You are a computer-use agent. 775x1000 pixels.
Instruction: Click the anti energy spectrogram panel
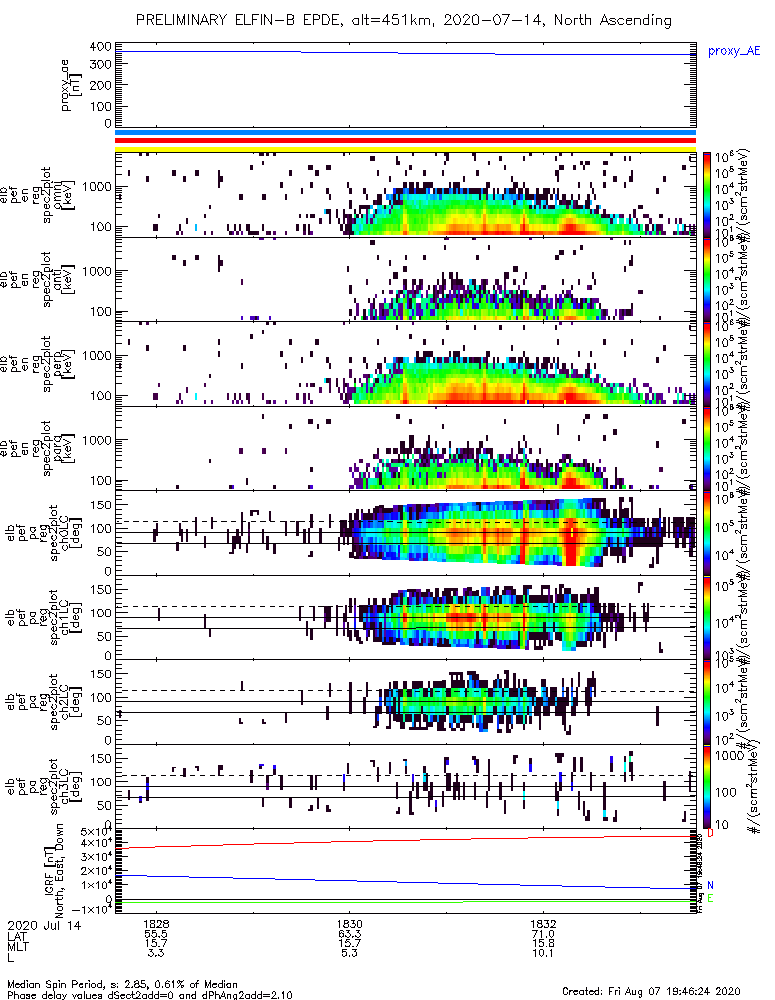tap(406, 279)
